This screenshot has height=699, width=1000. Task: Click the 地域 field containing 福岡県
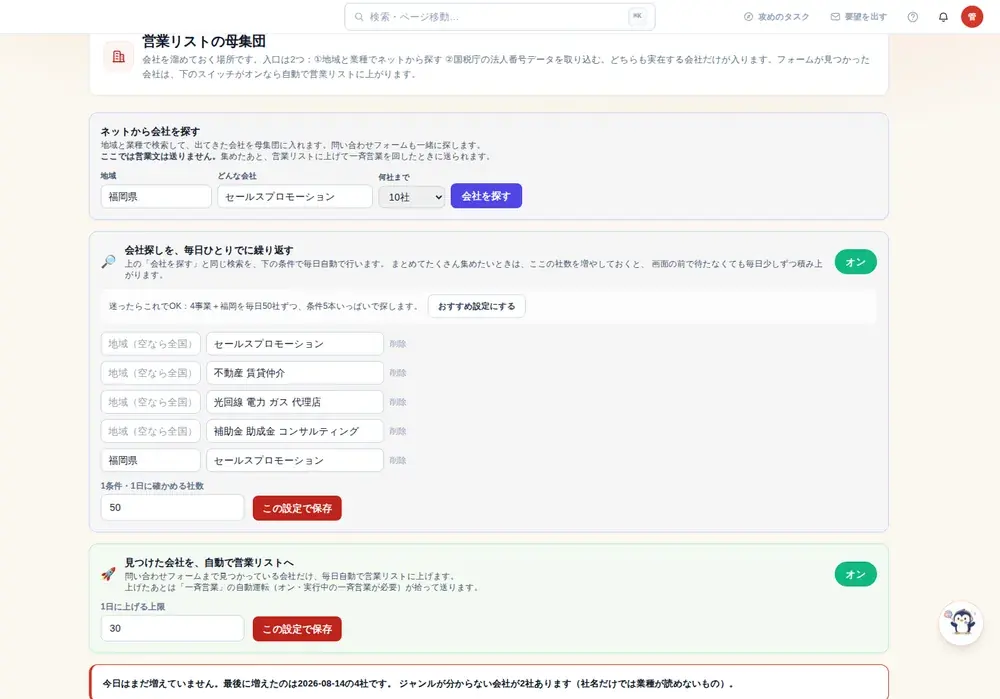tap(156, 196)
